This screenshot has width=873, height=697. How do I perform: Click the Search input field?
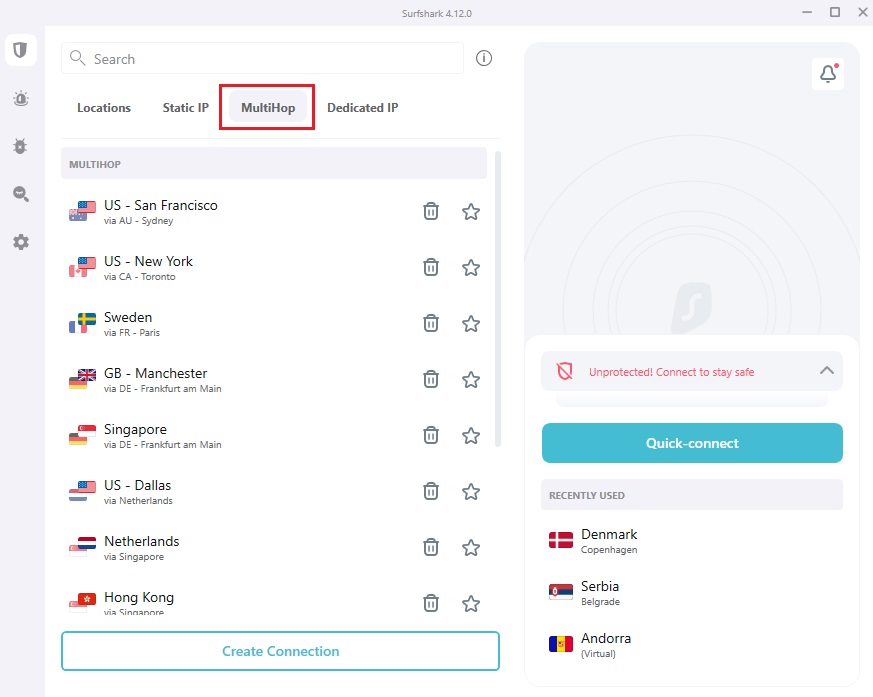(x=262, y=58)
